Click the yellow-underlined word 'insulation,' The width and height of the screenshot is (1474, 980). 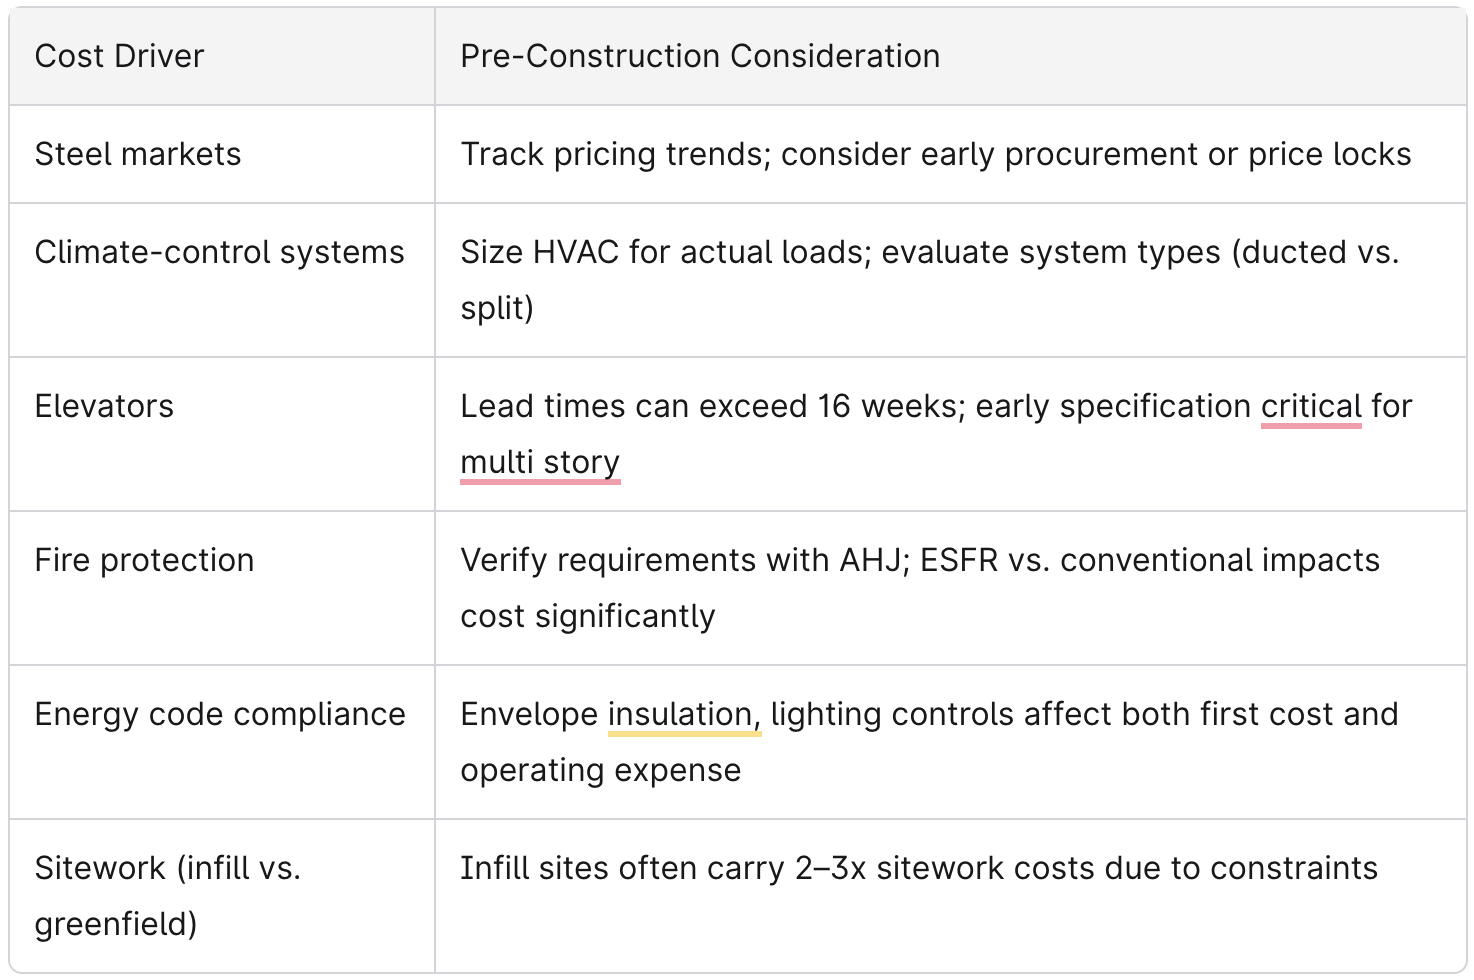[684, 715]
